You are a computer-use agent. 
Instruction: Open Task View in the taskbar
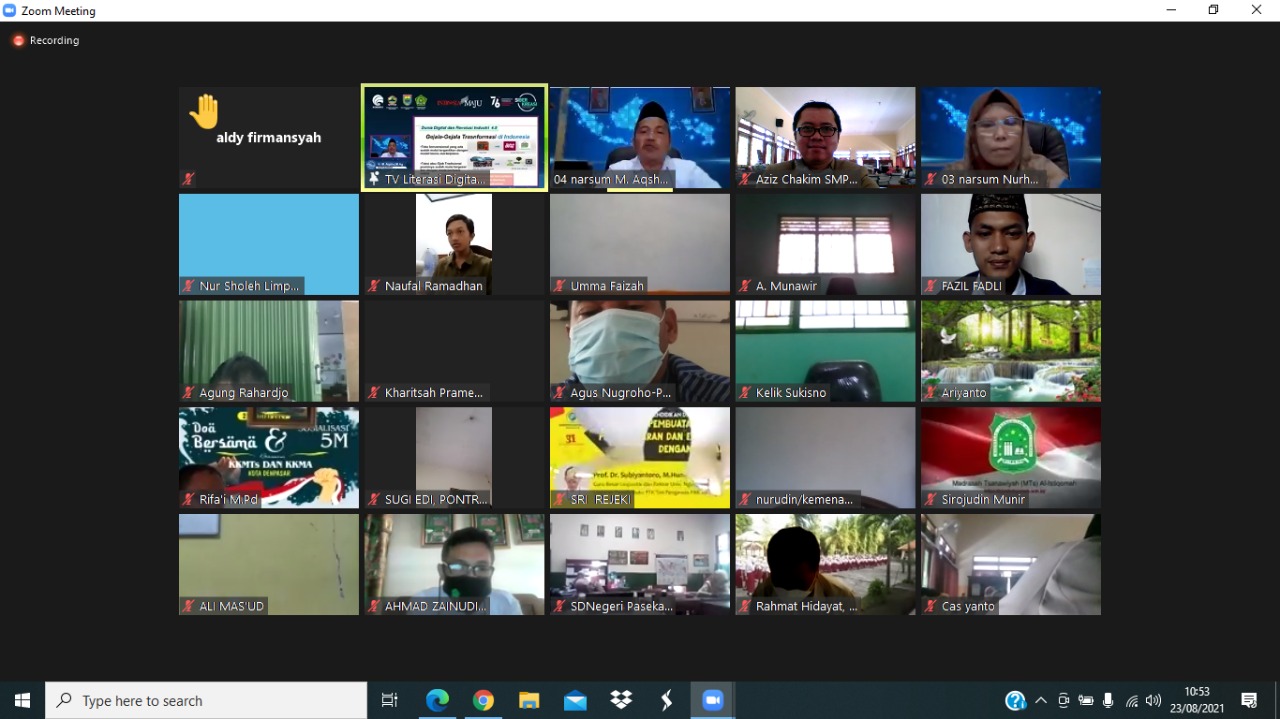click(390, 701)
